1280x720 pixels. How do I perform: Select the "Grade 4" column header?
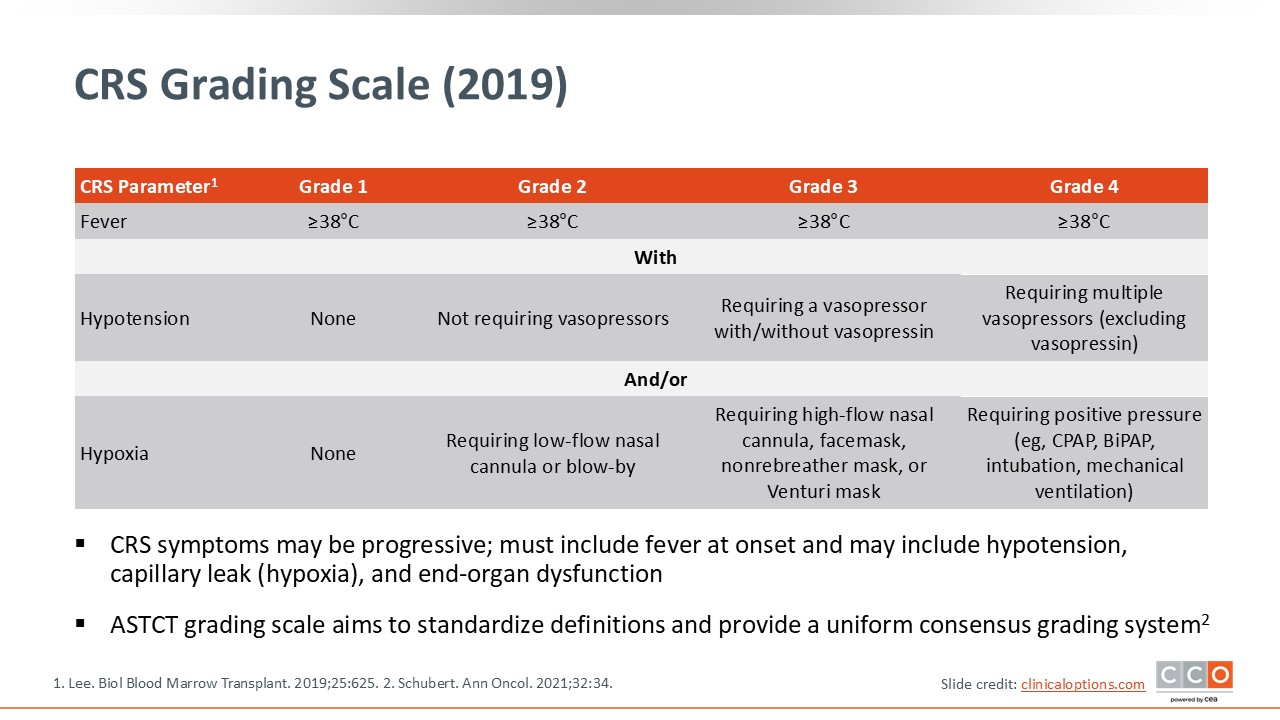[1083, 186]
